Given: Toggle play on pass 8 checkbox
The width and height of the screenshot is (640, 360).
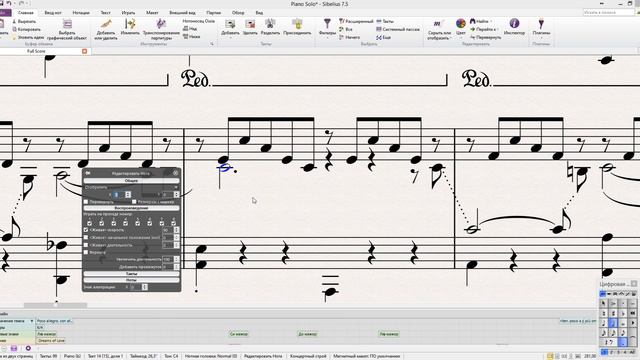Looking at the screenshot, I should tap(173, 223).
